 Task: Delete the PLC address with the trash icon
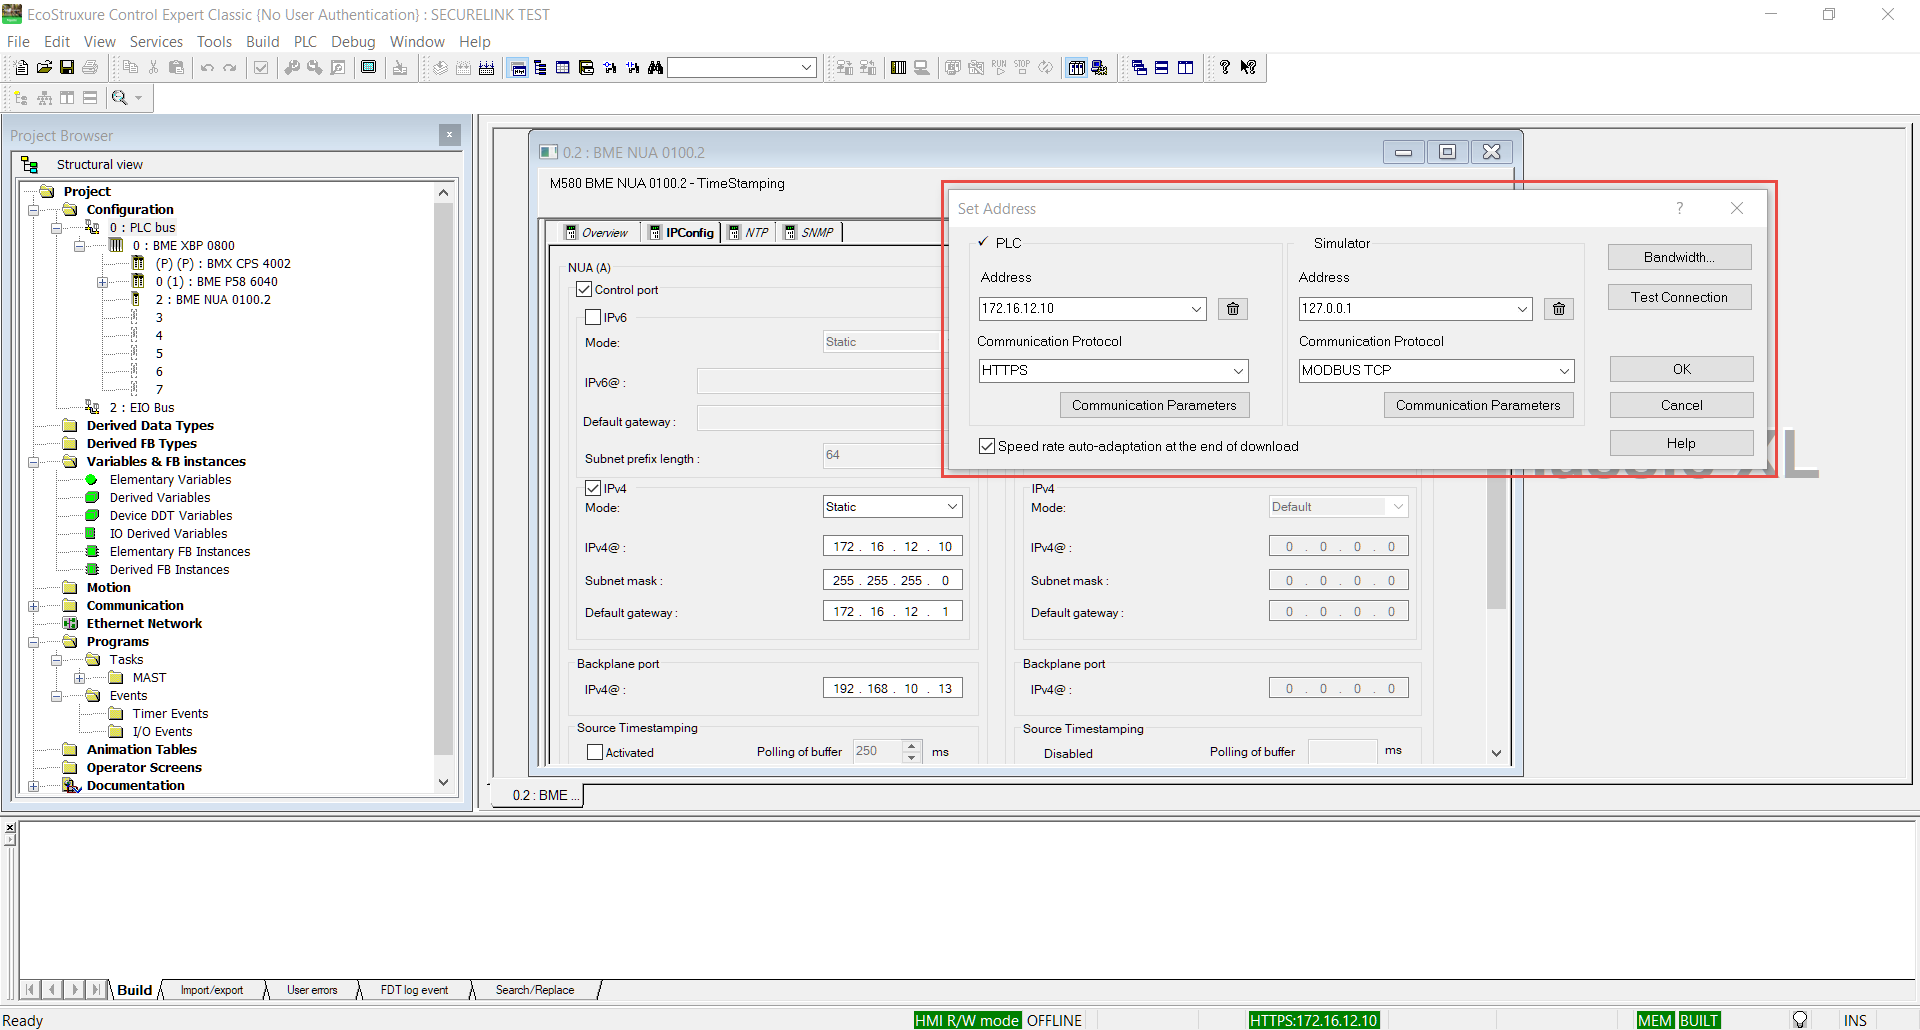pos(1233,309)
